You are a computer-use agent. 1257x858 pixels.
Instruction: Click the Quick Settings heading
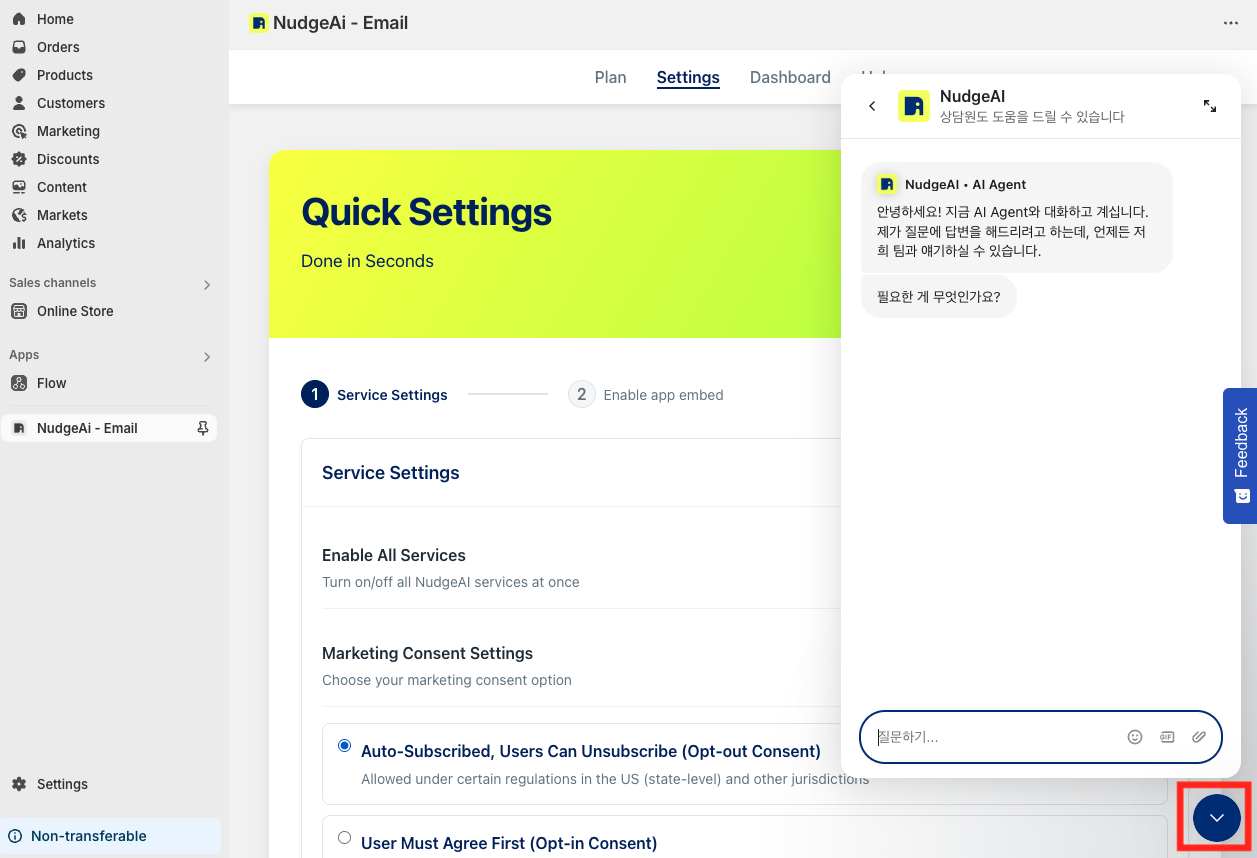pyautogui.click(x=426, y=212)
